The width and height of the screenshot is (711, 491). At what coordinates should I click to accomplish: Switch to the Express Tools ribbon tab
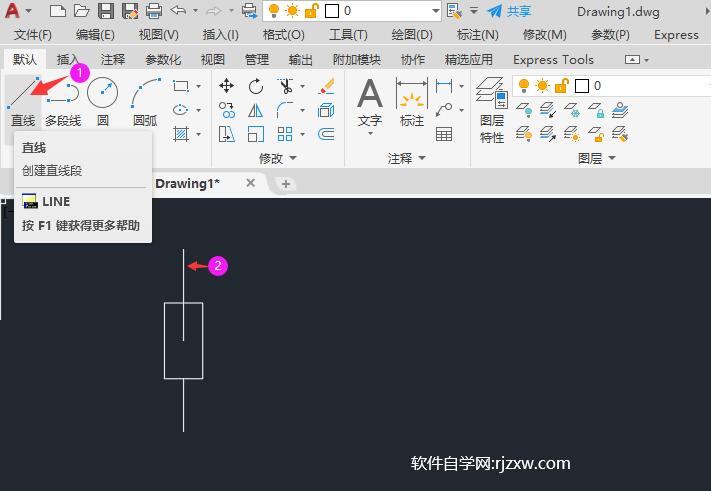click(x=553, y=59)
